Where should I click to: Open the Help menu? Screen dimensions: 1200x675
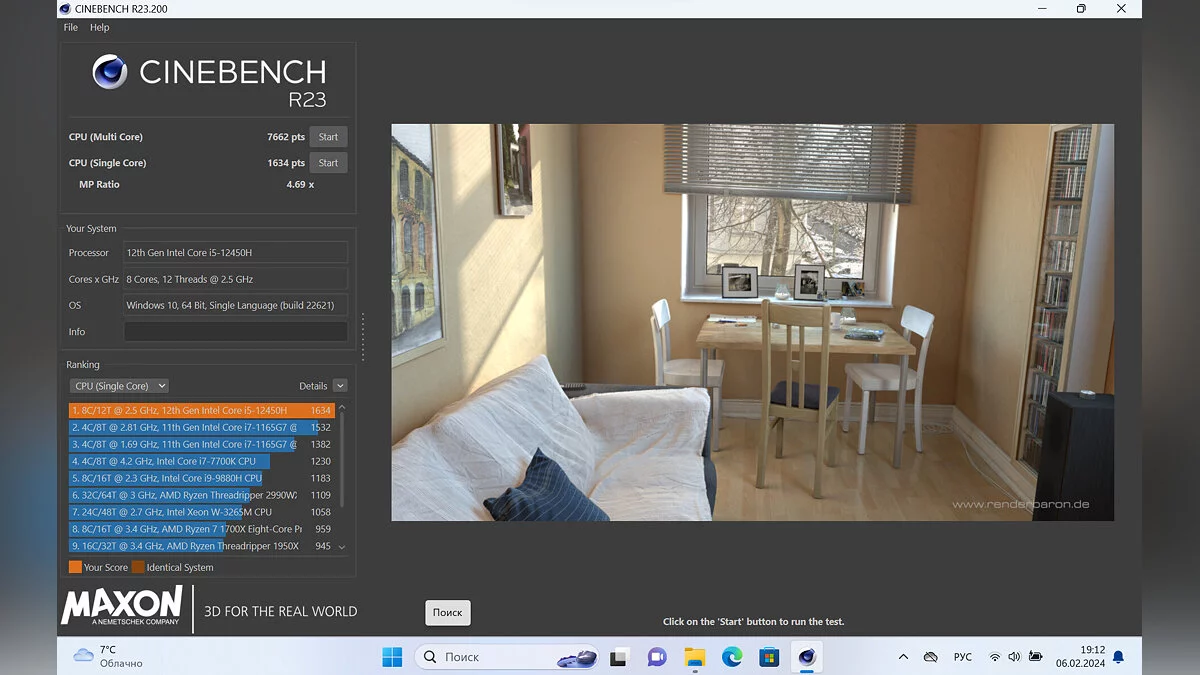point(100,27)
